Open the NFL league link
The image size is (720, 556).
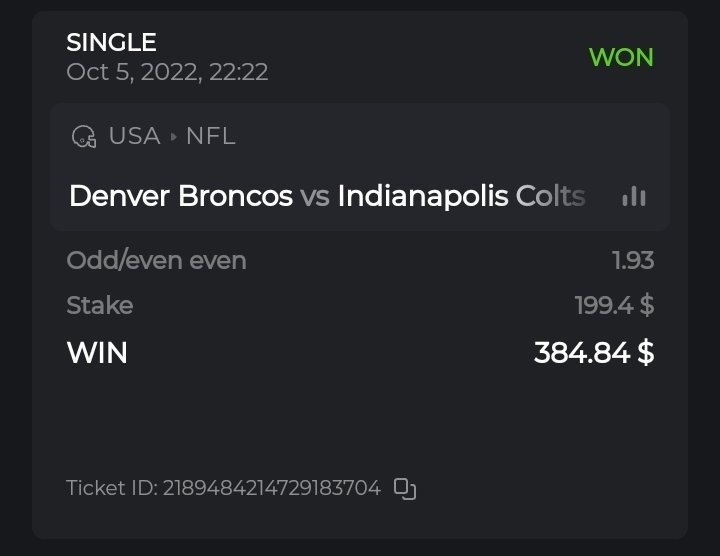coord(211,136)
